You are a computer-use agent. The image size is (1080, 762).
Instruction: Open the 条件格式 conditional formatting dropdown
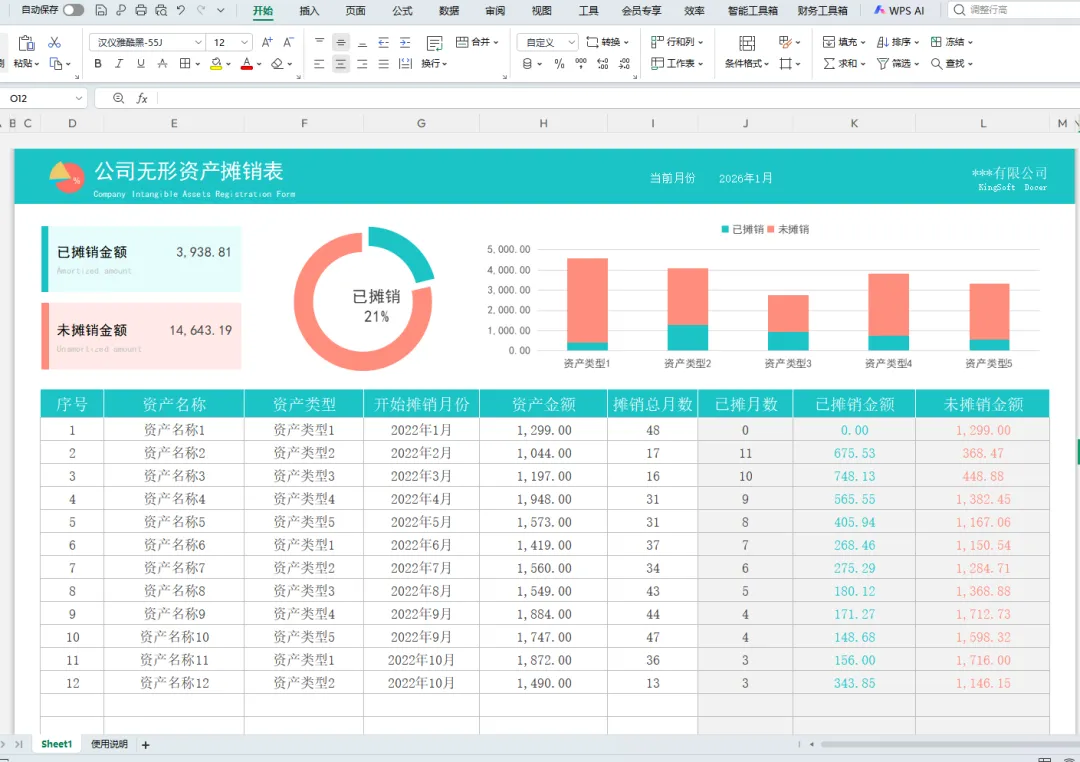747,63
